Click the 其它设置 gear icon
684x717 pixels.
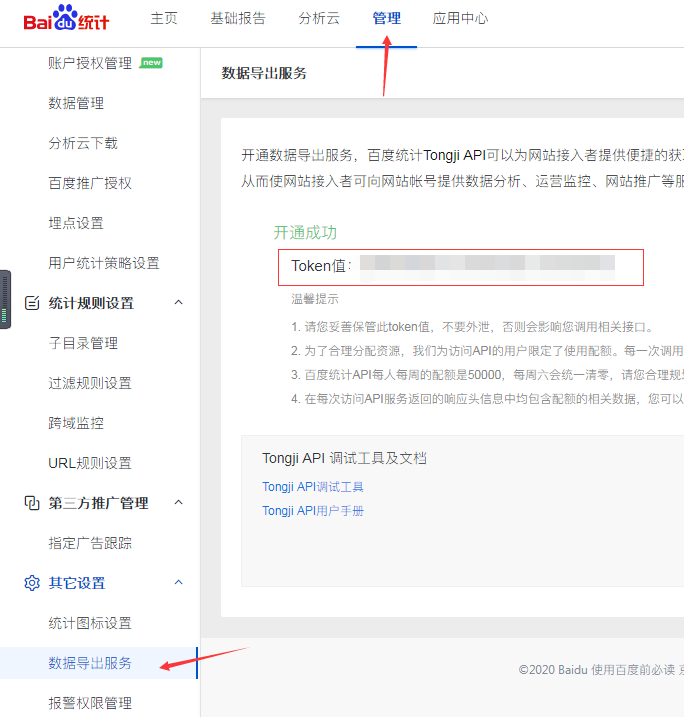(32, 583)
